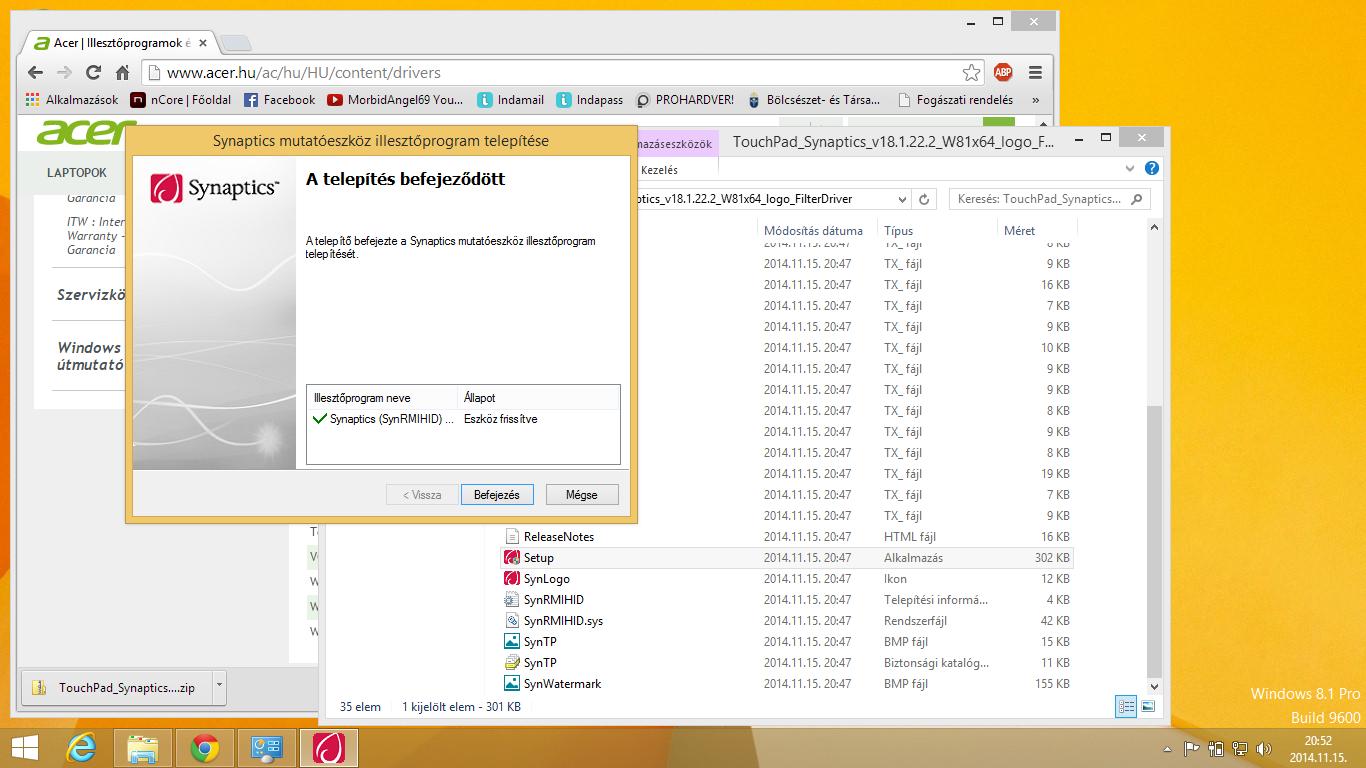Open Windows Start button

pos(25,748)
